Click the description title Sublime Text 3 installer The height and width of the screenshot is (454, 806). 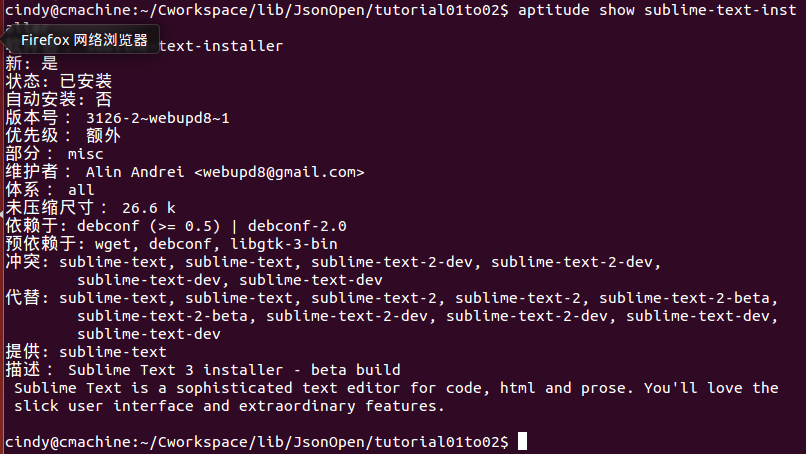(175, 370)
